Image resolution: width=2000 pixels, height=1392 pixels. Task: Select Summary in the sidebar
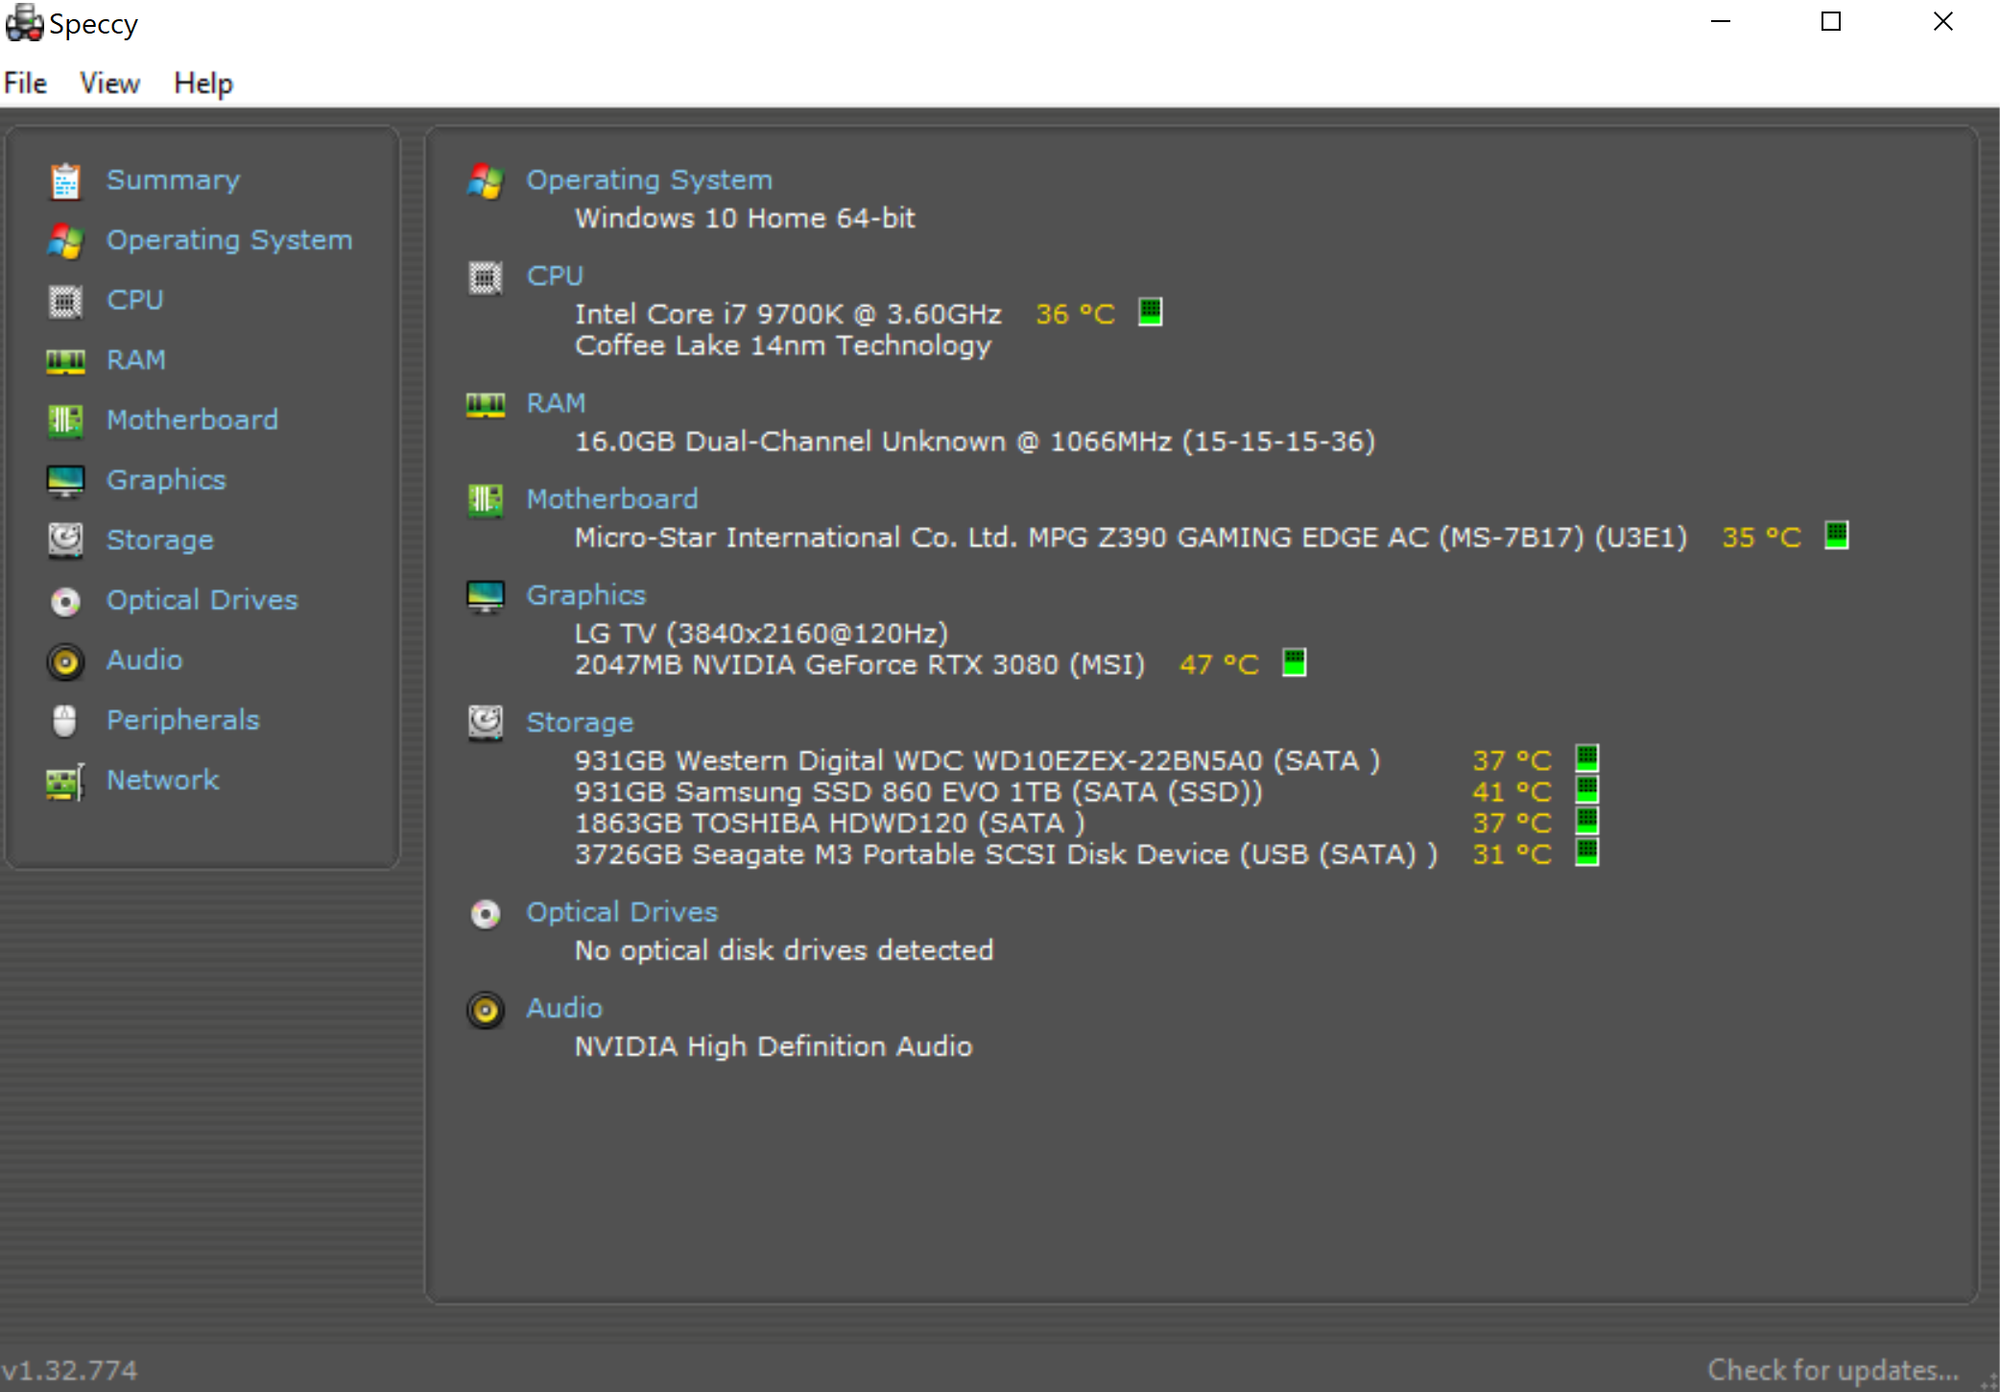(173, 180)
